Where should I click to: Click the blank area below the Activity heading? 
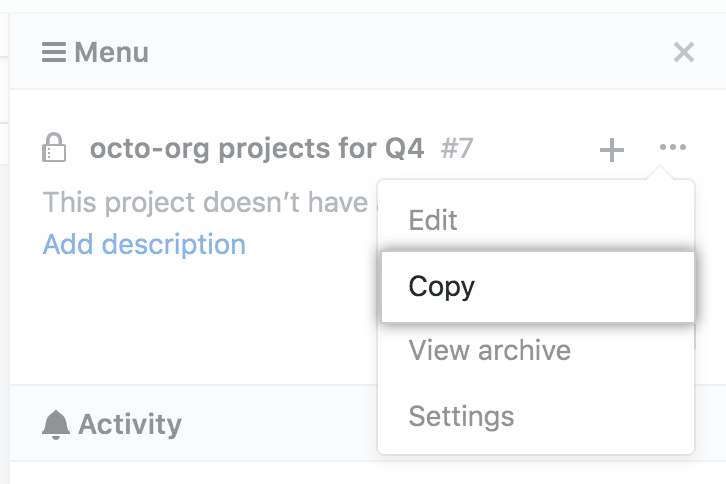[x=190, y=472]
